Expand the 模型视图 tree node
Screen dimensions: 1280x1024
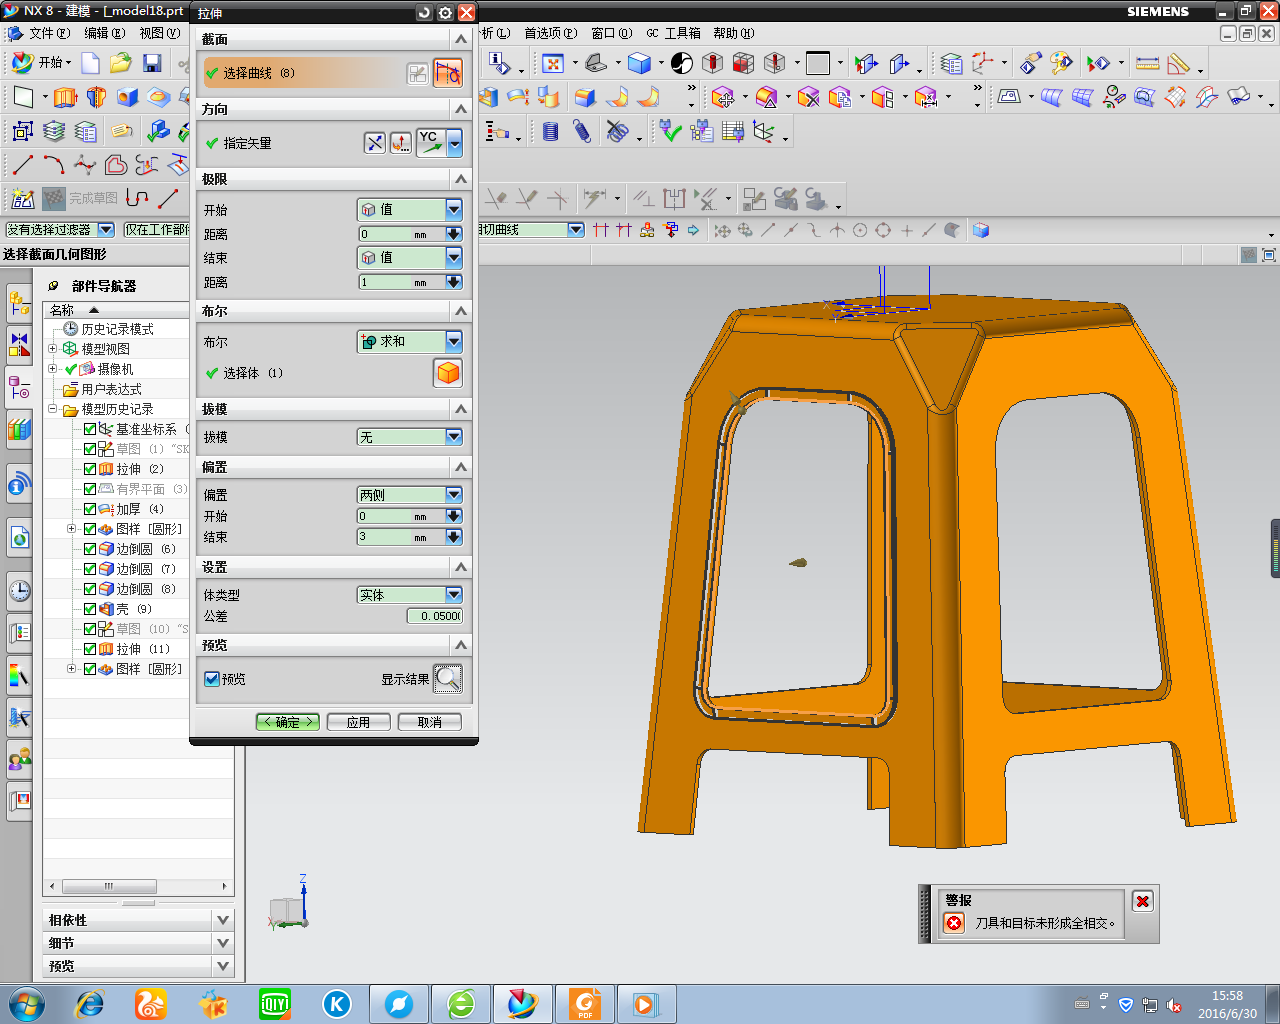pos(53,349)
